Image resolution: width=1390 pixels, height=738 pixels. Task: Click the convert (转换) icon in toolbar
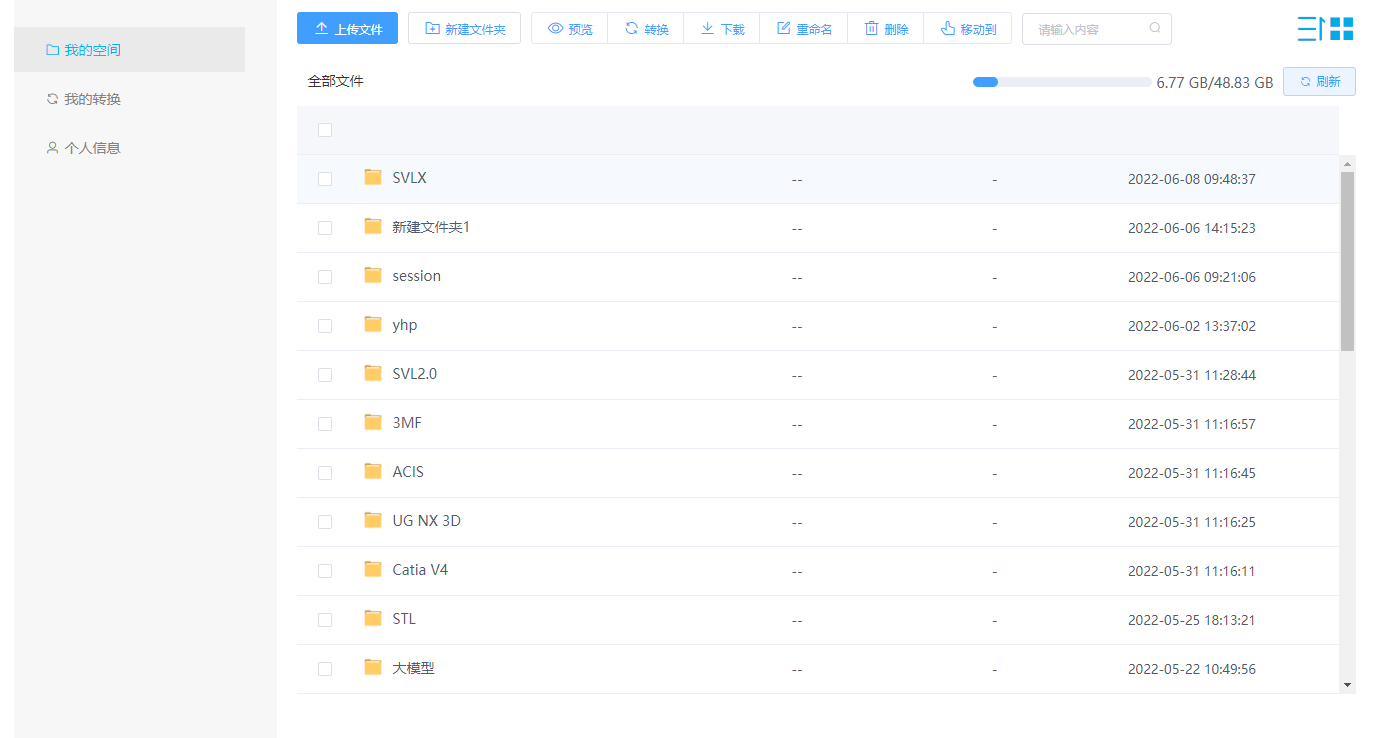click(631, 29)
